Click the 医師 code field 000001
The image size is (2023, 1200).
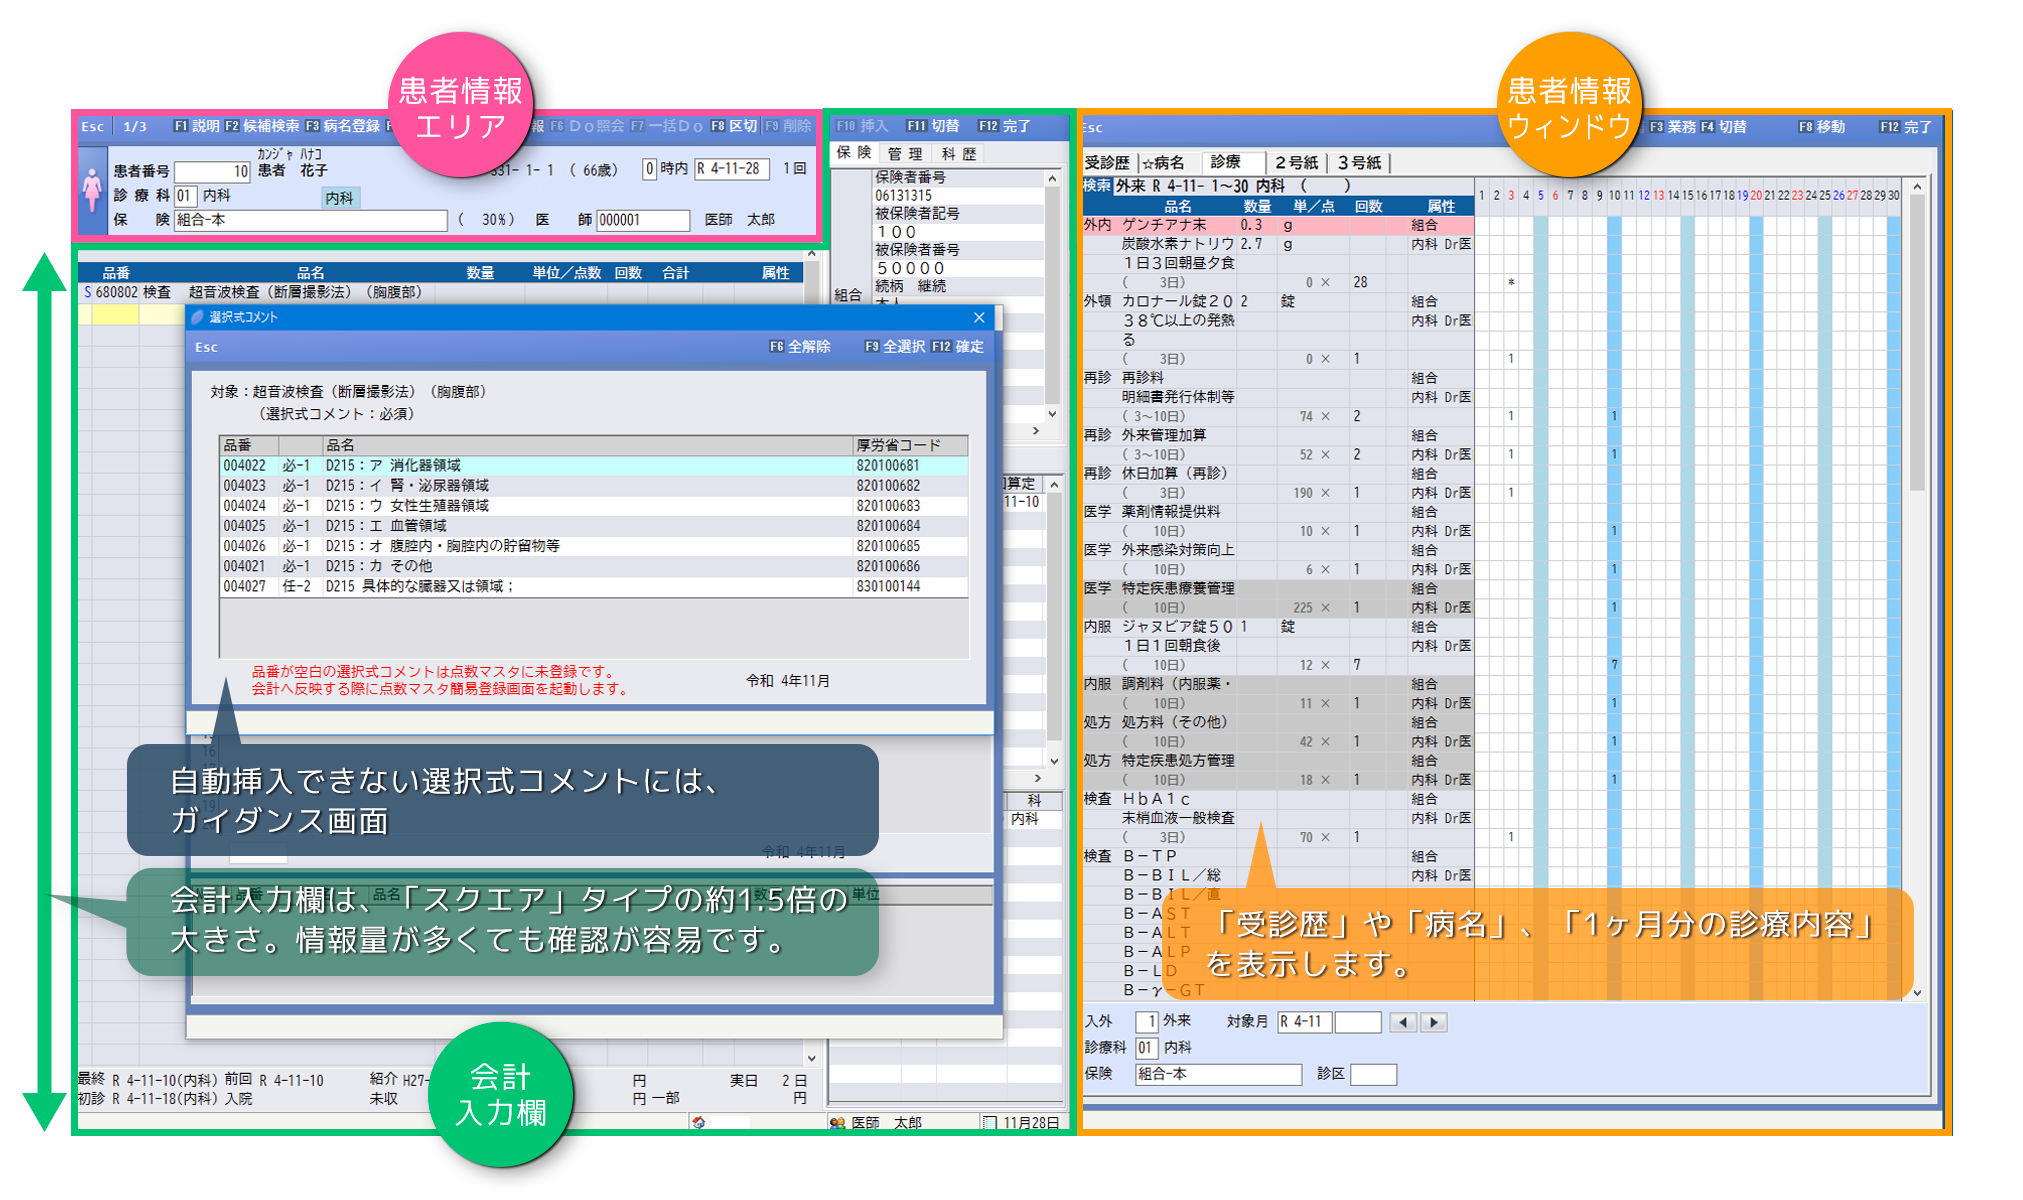click(x=643, y=220)
